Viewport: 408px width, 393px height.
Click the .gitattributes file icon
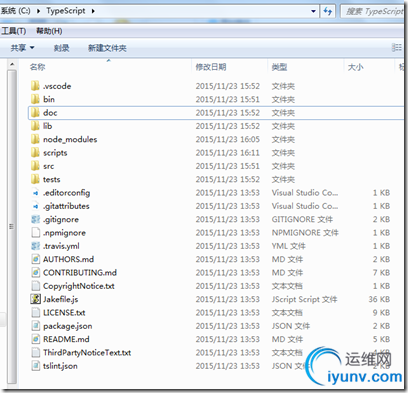[35, 206]
